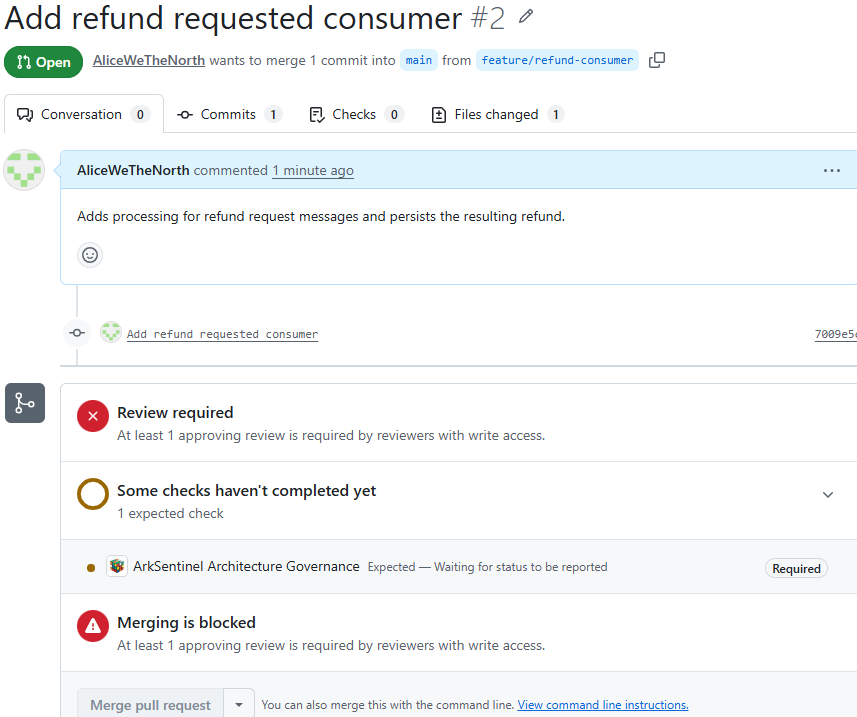The height and width of the screenshot is (717, 857).
Task: Open AliceWeTheNorth profile link in the header
Action: click(149, 60)
